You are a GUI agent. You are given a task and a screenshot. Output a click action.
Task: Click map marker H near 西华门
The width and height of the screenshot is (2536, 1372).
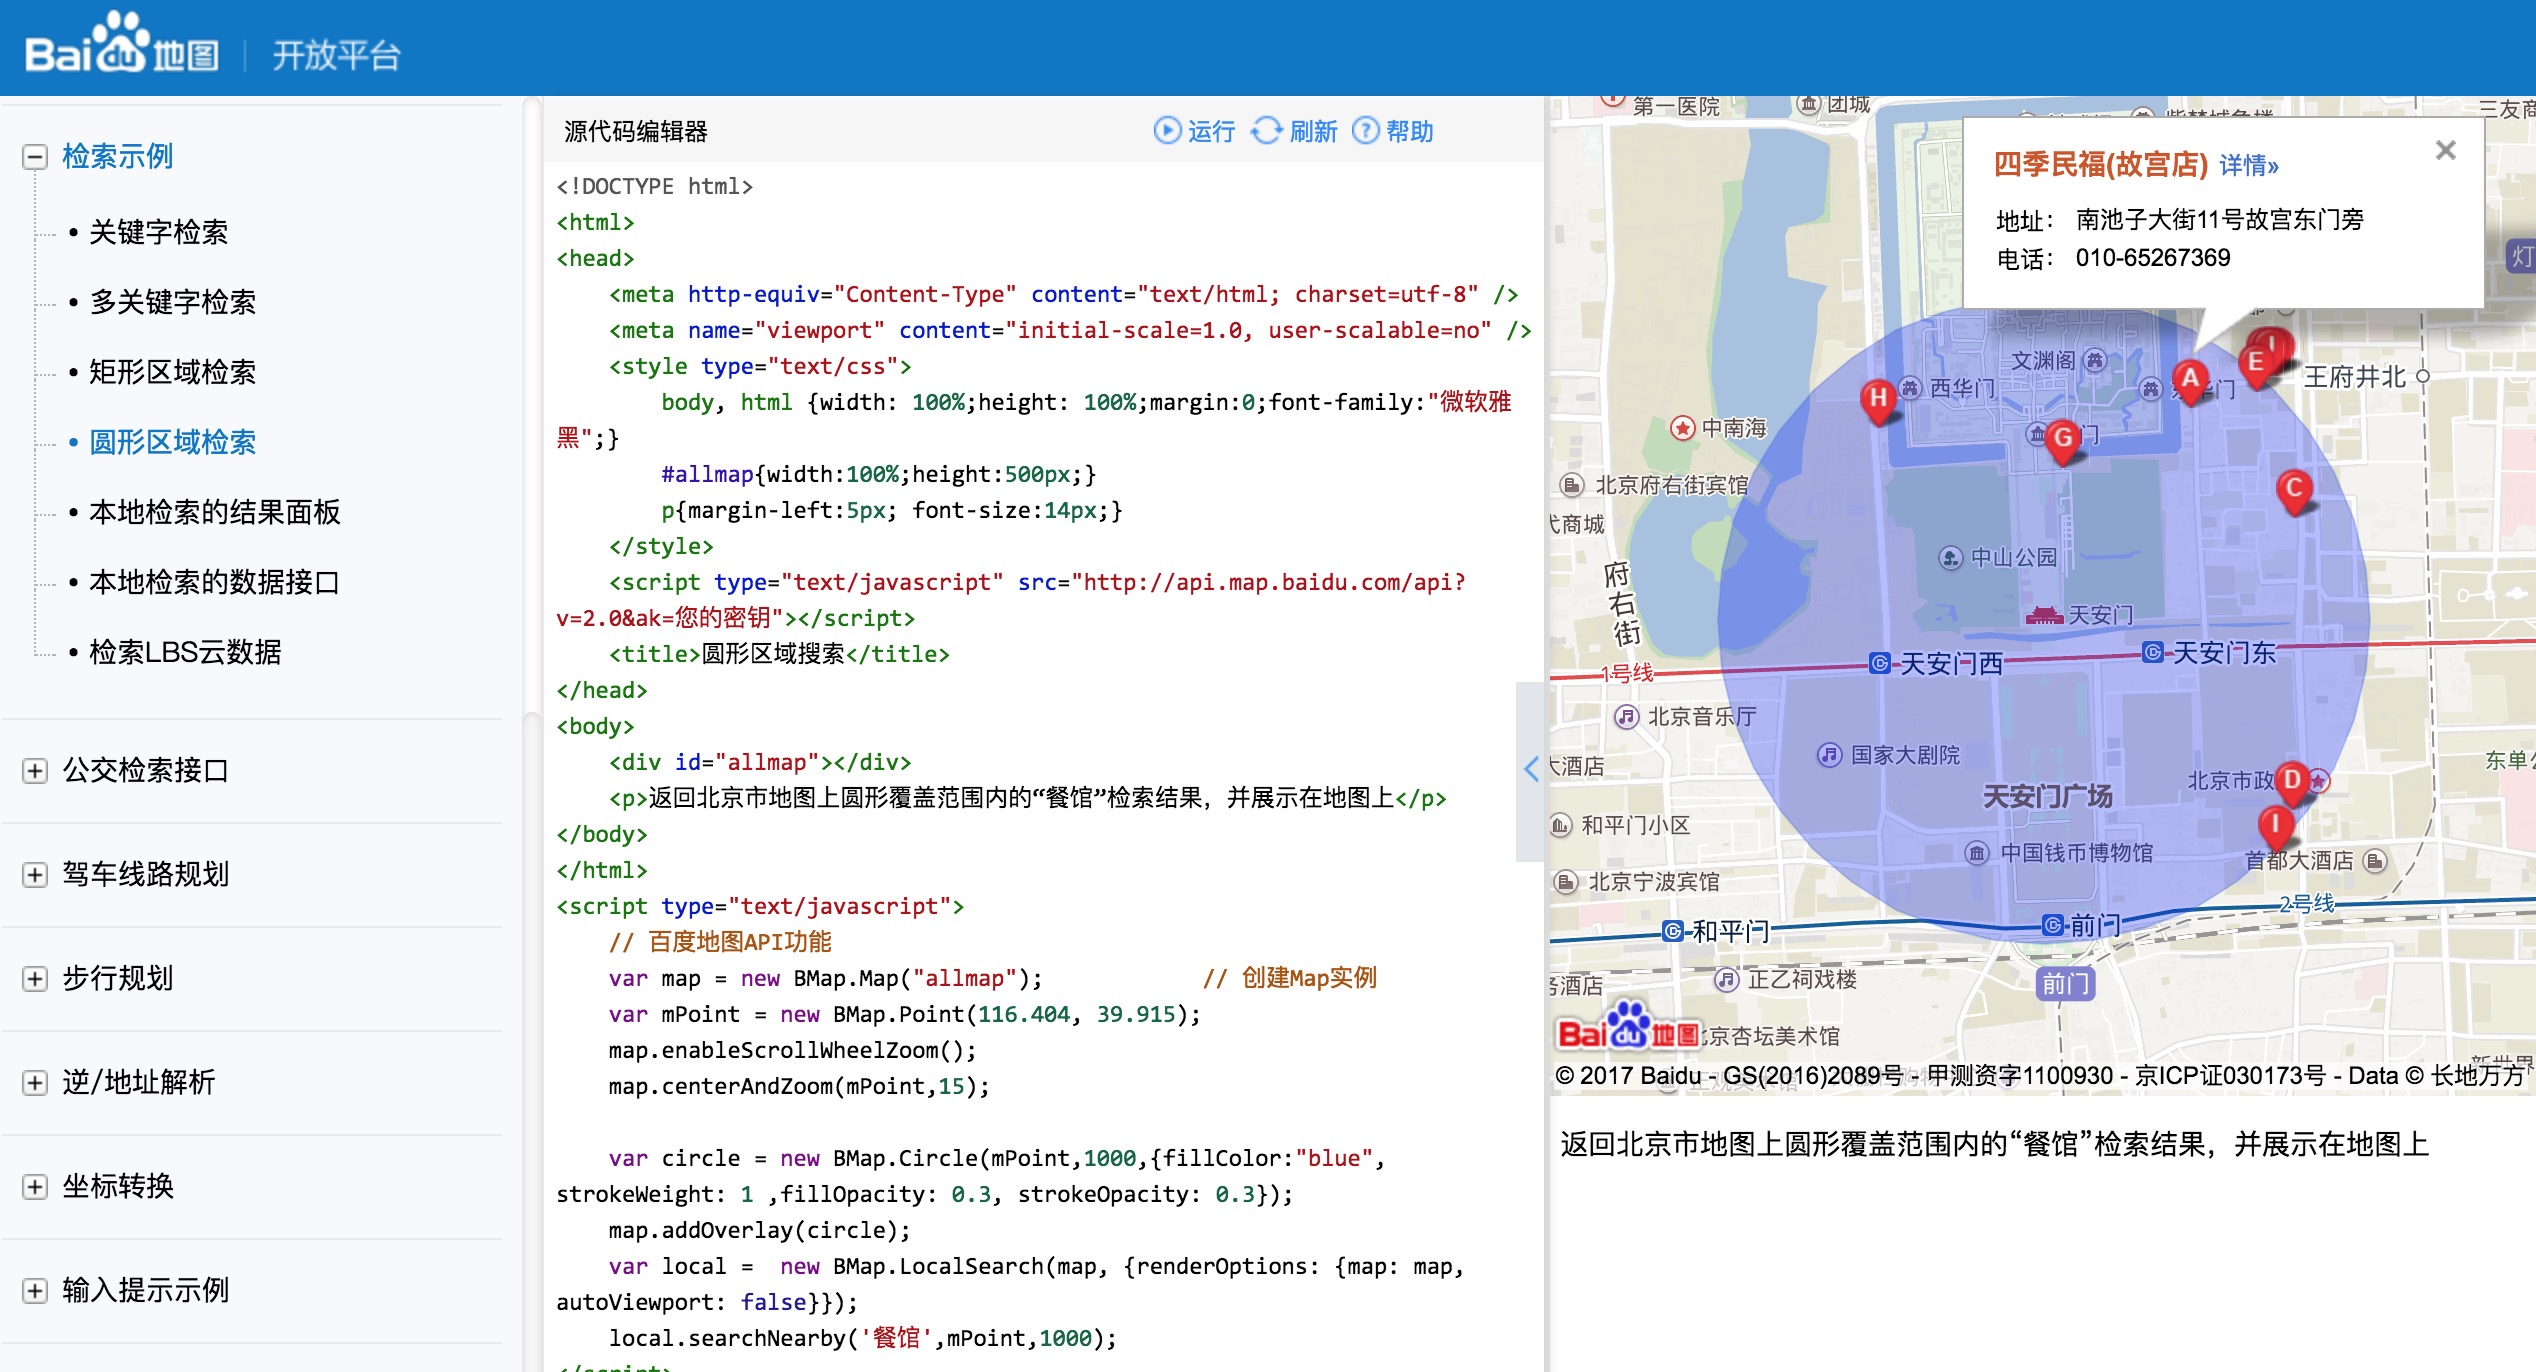pyautogui.click(x=1878, y=400)
